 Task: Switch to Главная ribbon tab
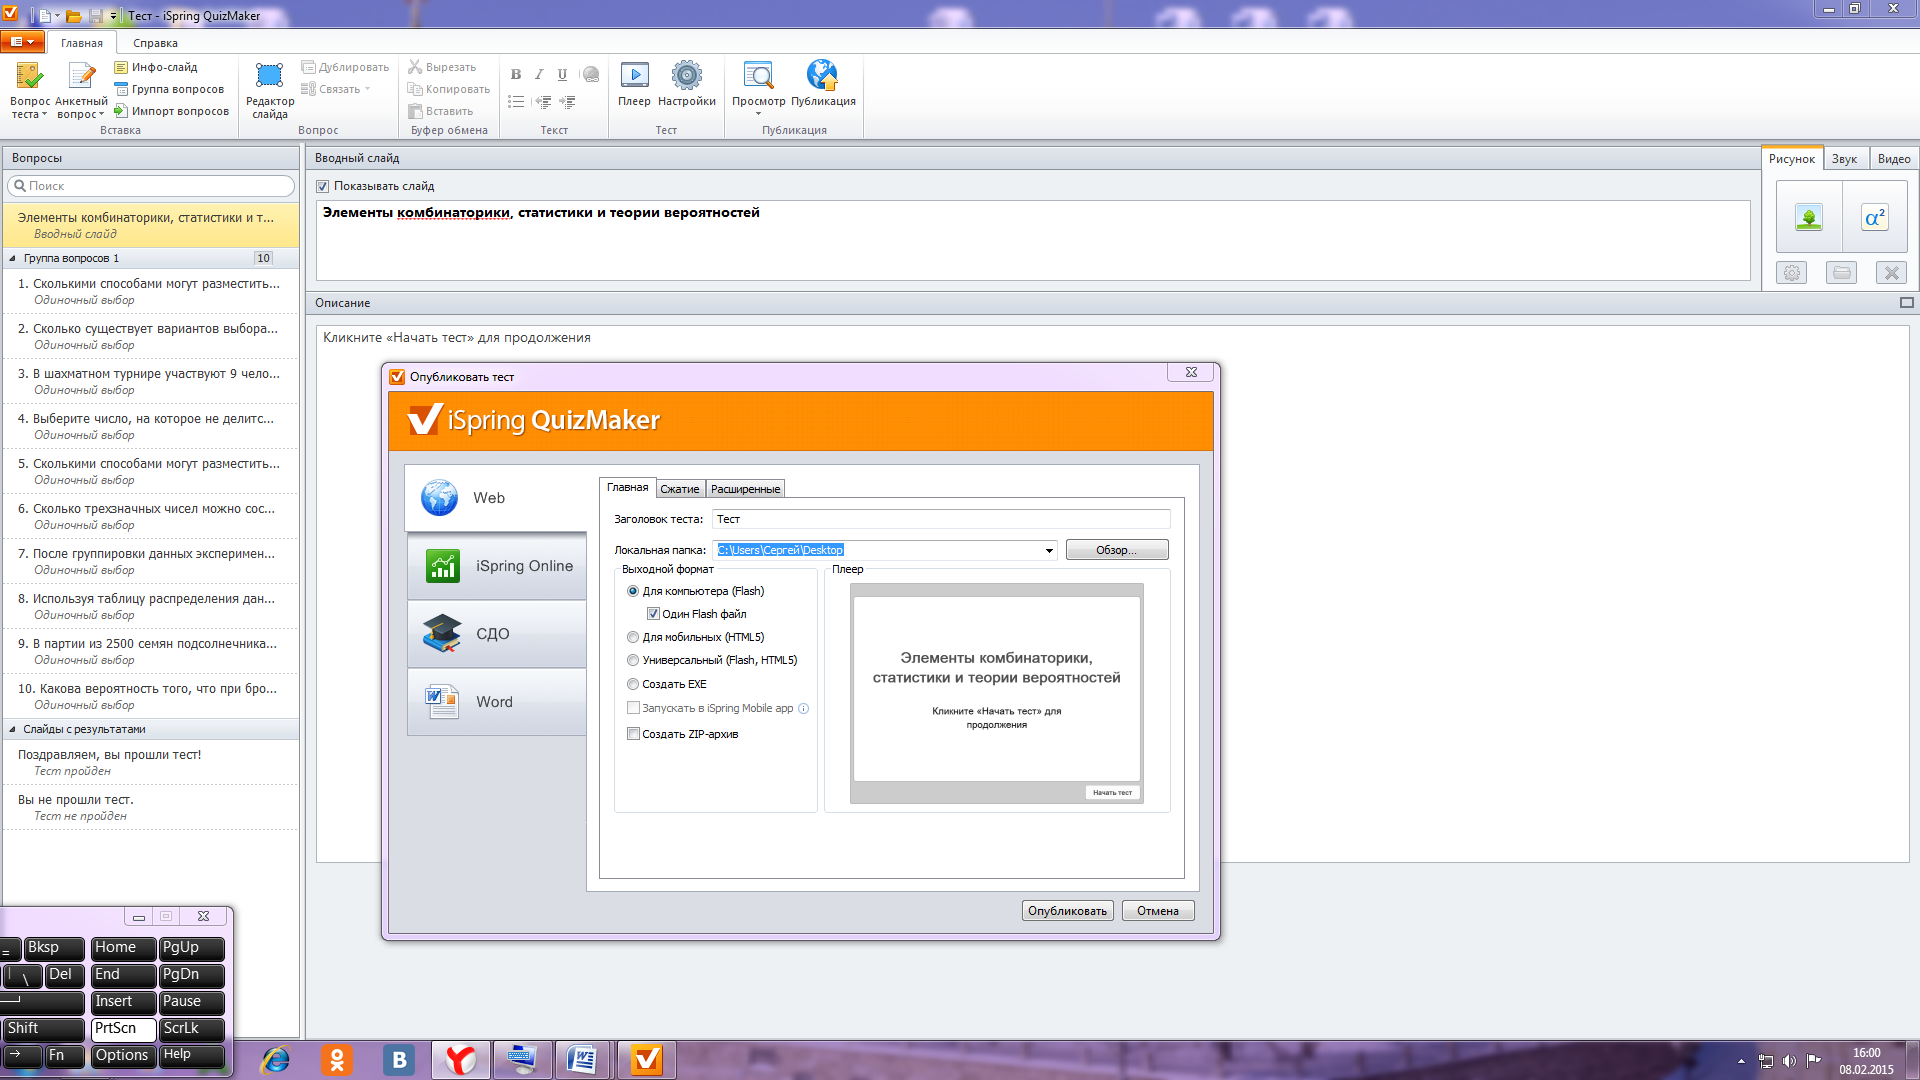tap(82, 43)
